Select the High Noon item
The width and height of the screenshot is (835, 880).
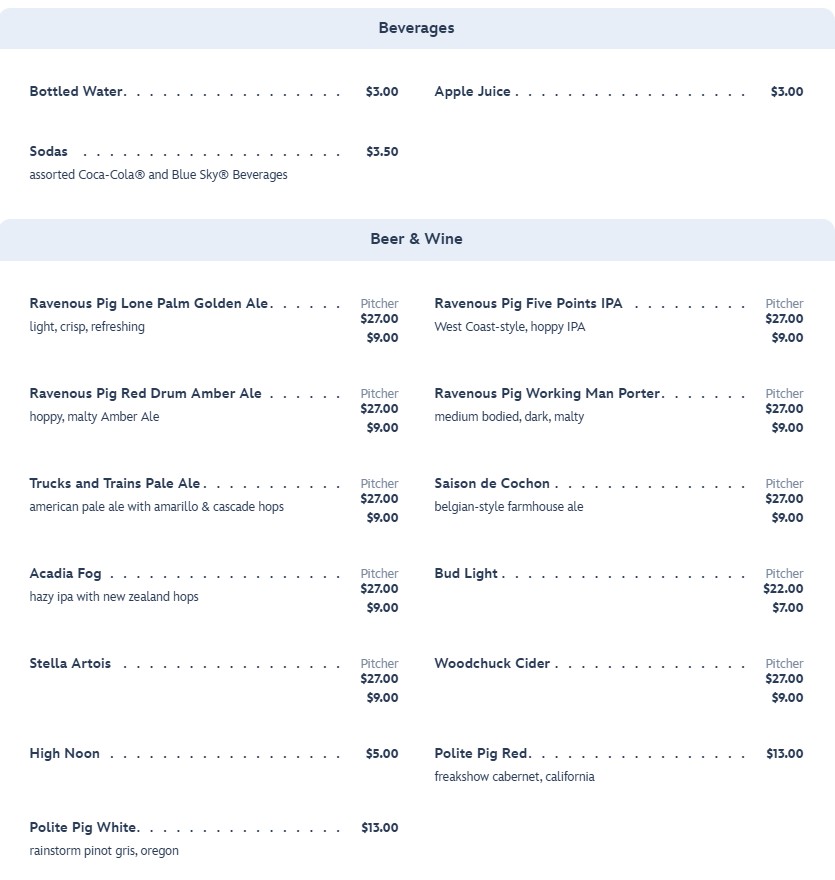pos(65,754)
